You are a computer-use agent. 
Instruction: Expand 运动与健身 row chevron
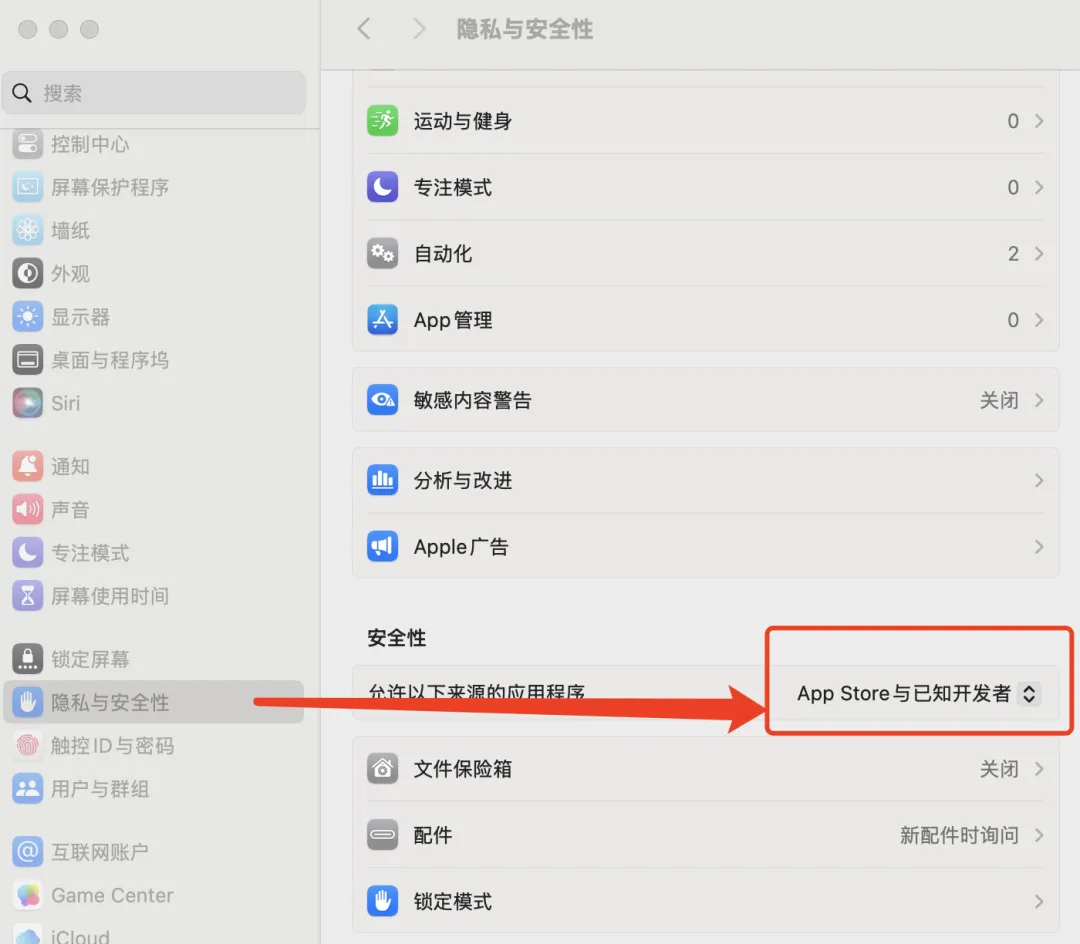(1039, 121)
